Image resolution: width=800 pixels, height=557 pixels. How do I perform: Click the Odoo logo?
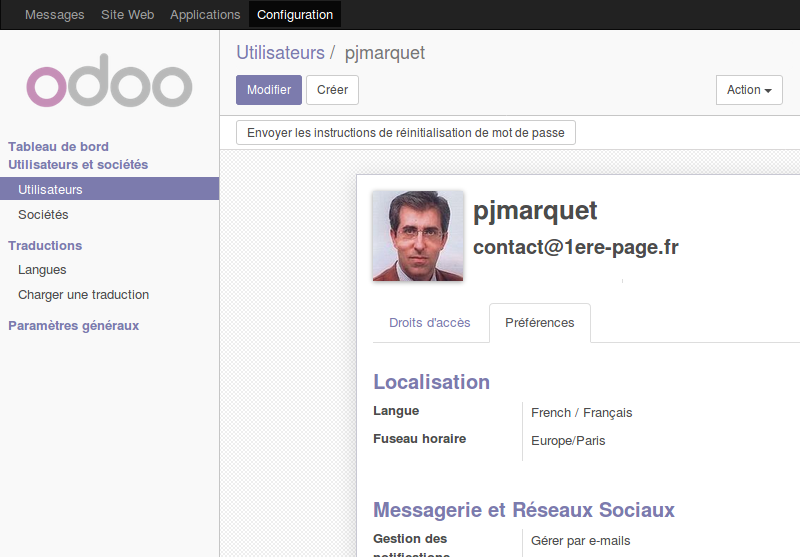coord(109,81)
